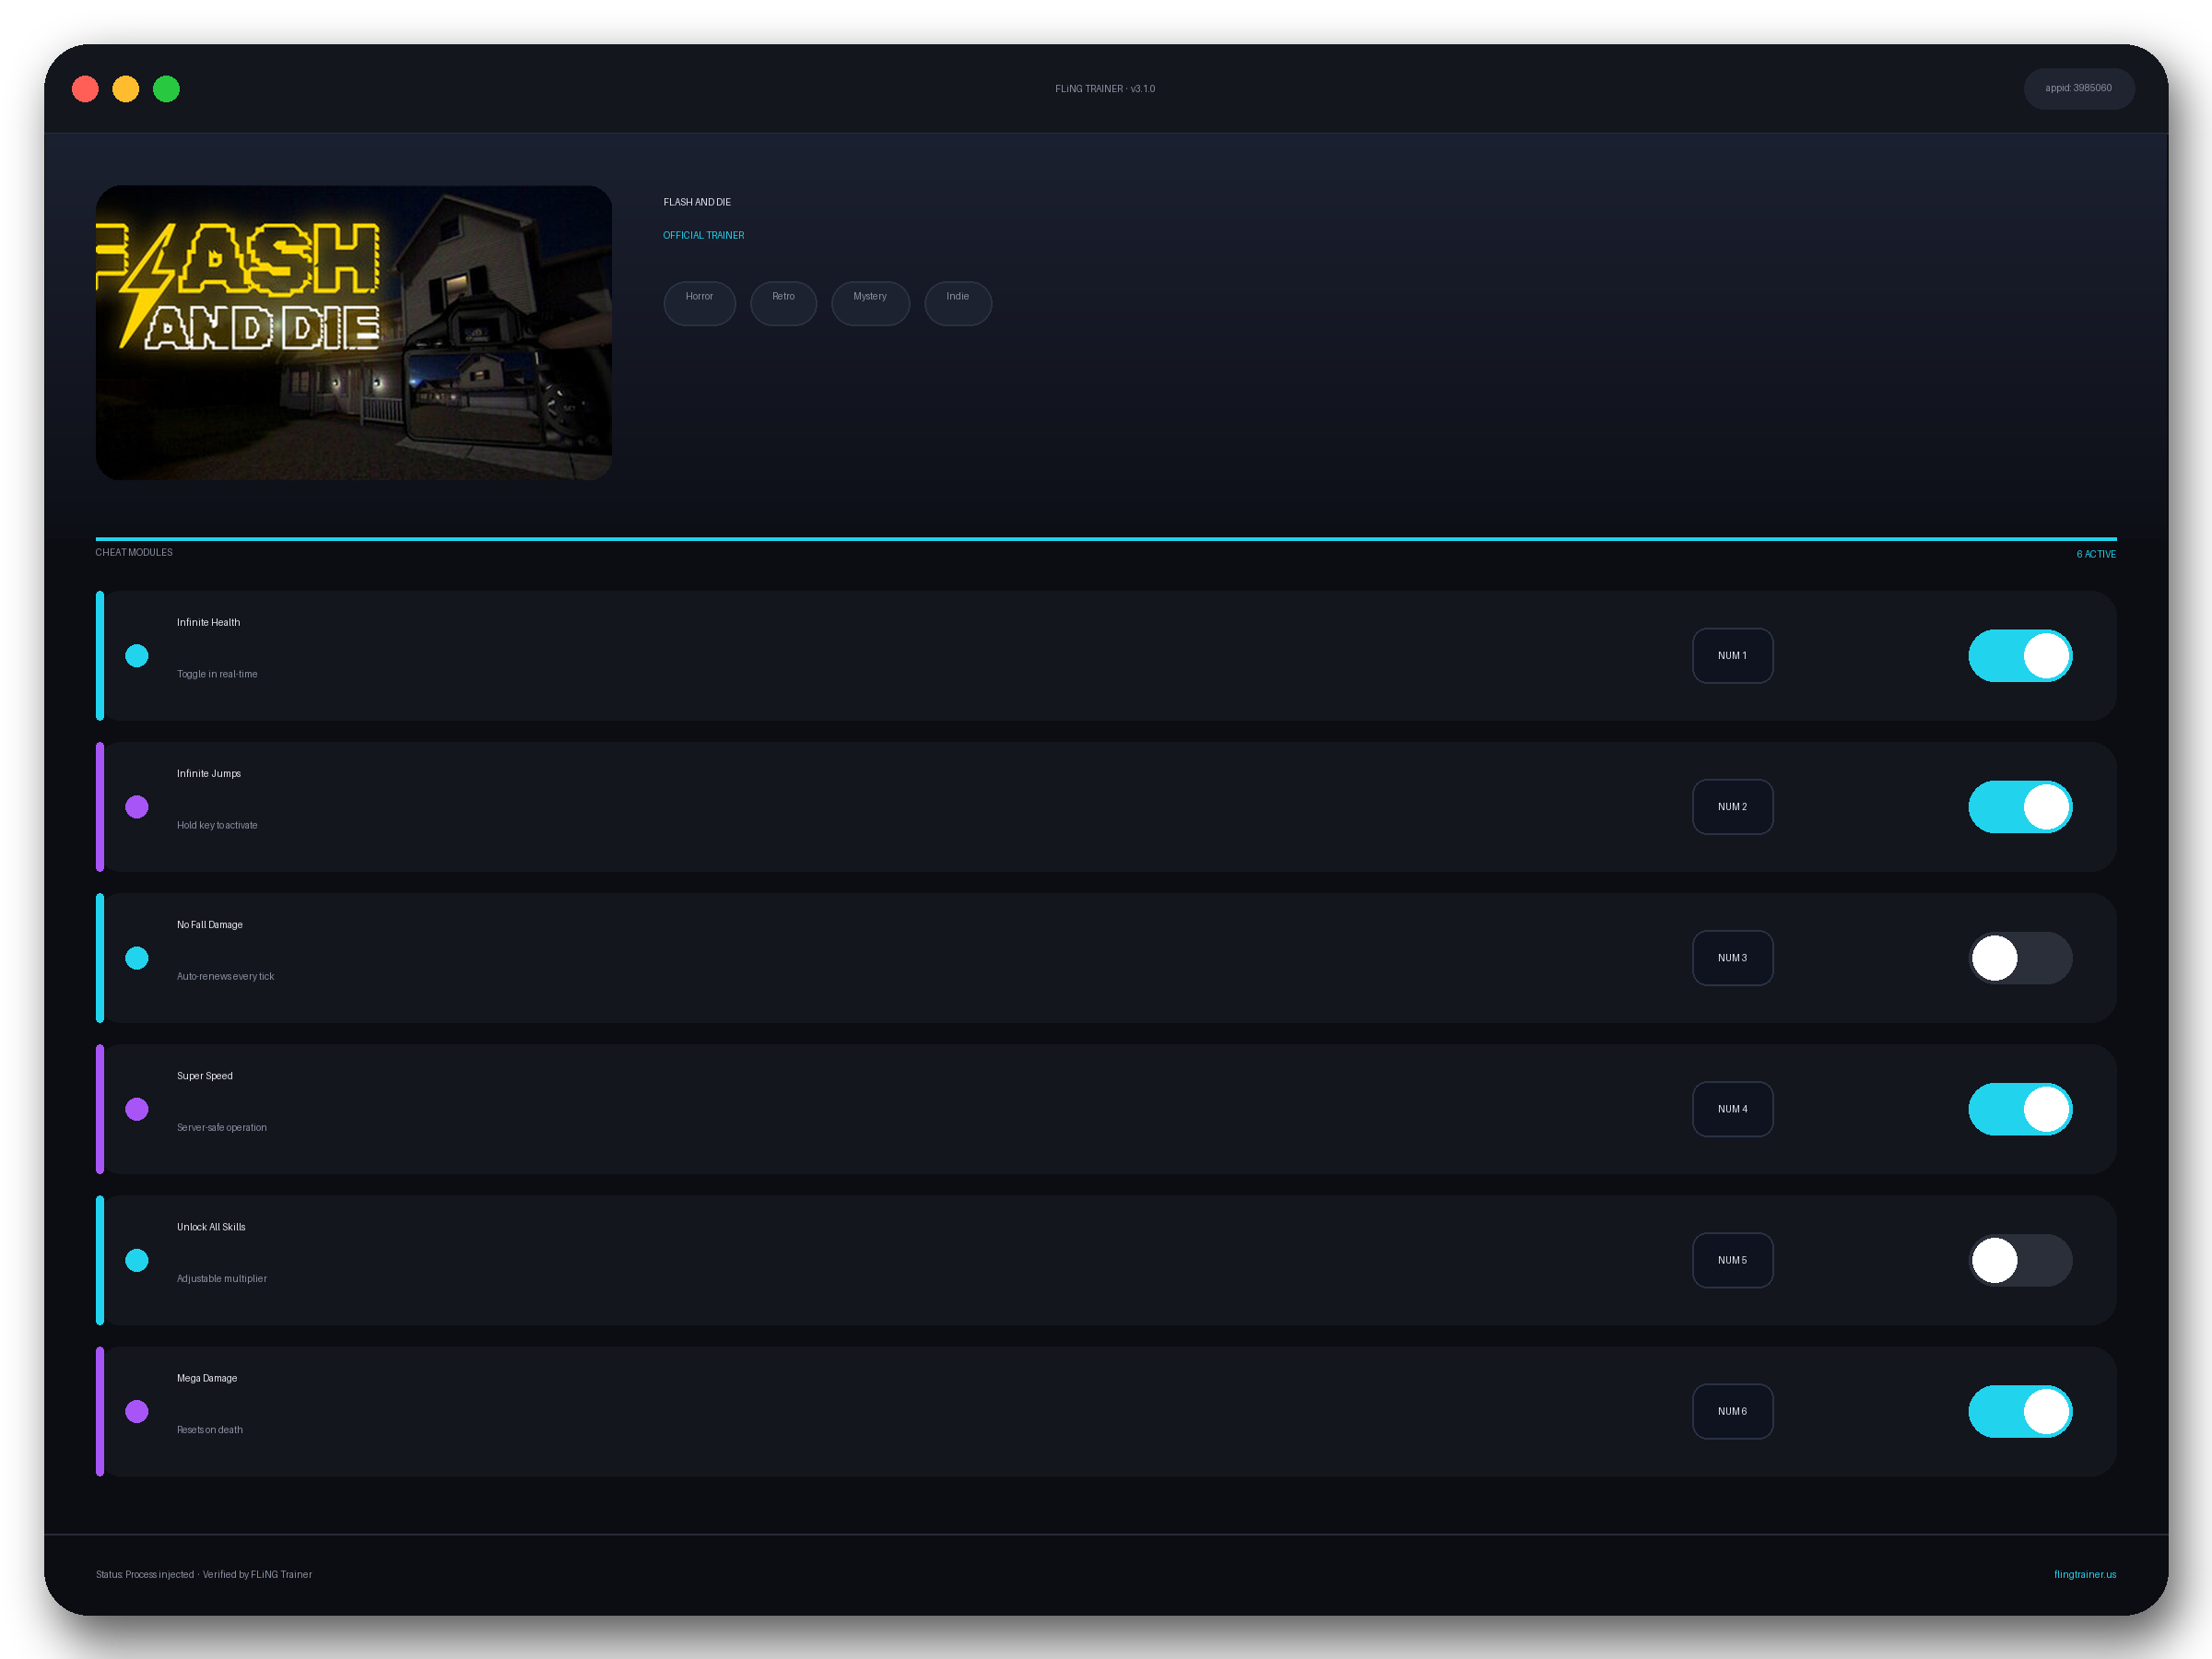Click the purple dot beside Super Speed
This screenshot has height=1659, width=2212.
click(x=137, y=1109)
